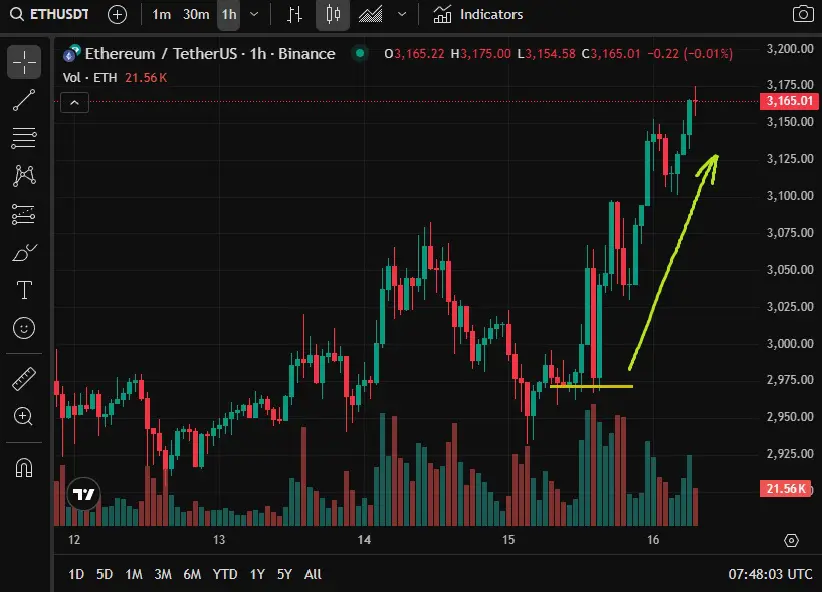Open the emoji icons tool

(24, 328)
